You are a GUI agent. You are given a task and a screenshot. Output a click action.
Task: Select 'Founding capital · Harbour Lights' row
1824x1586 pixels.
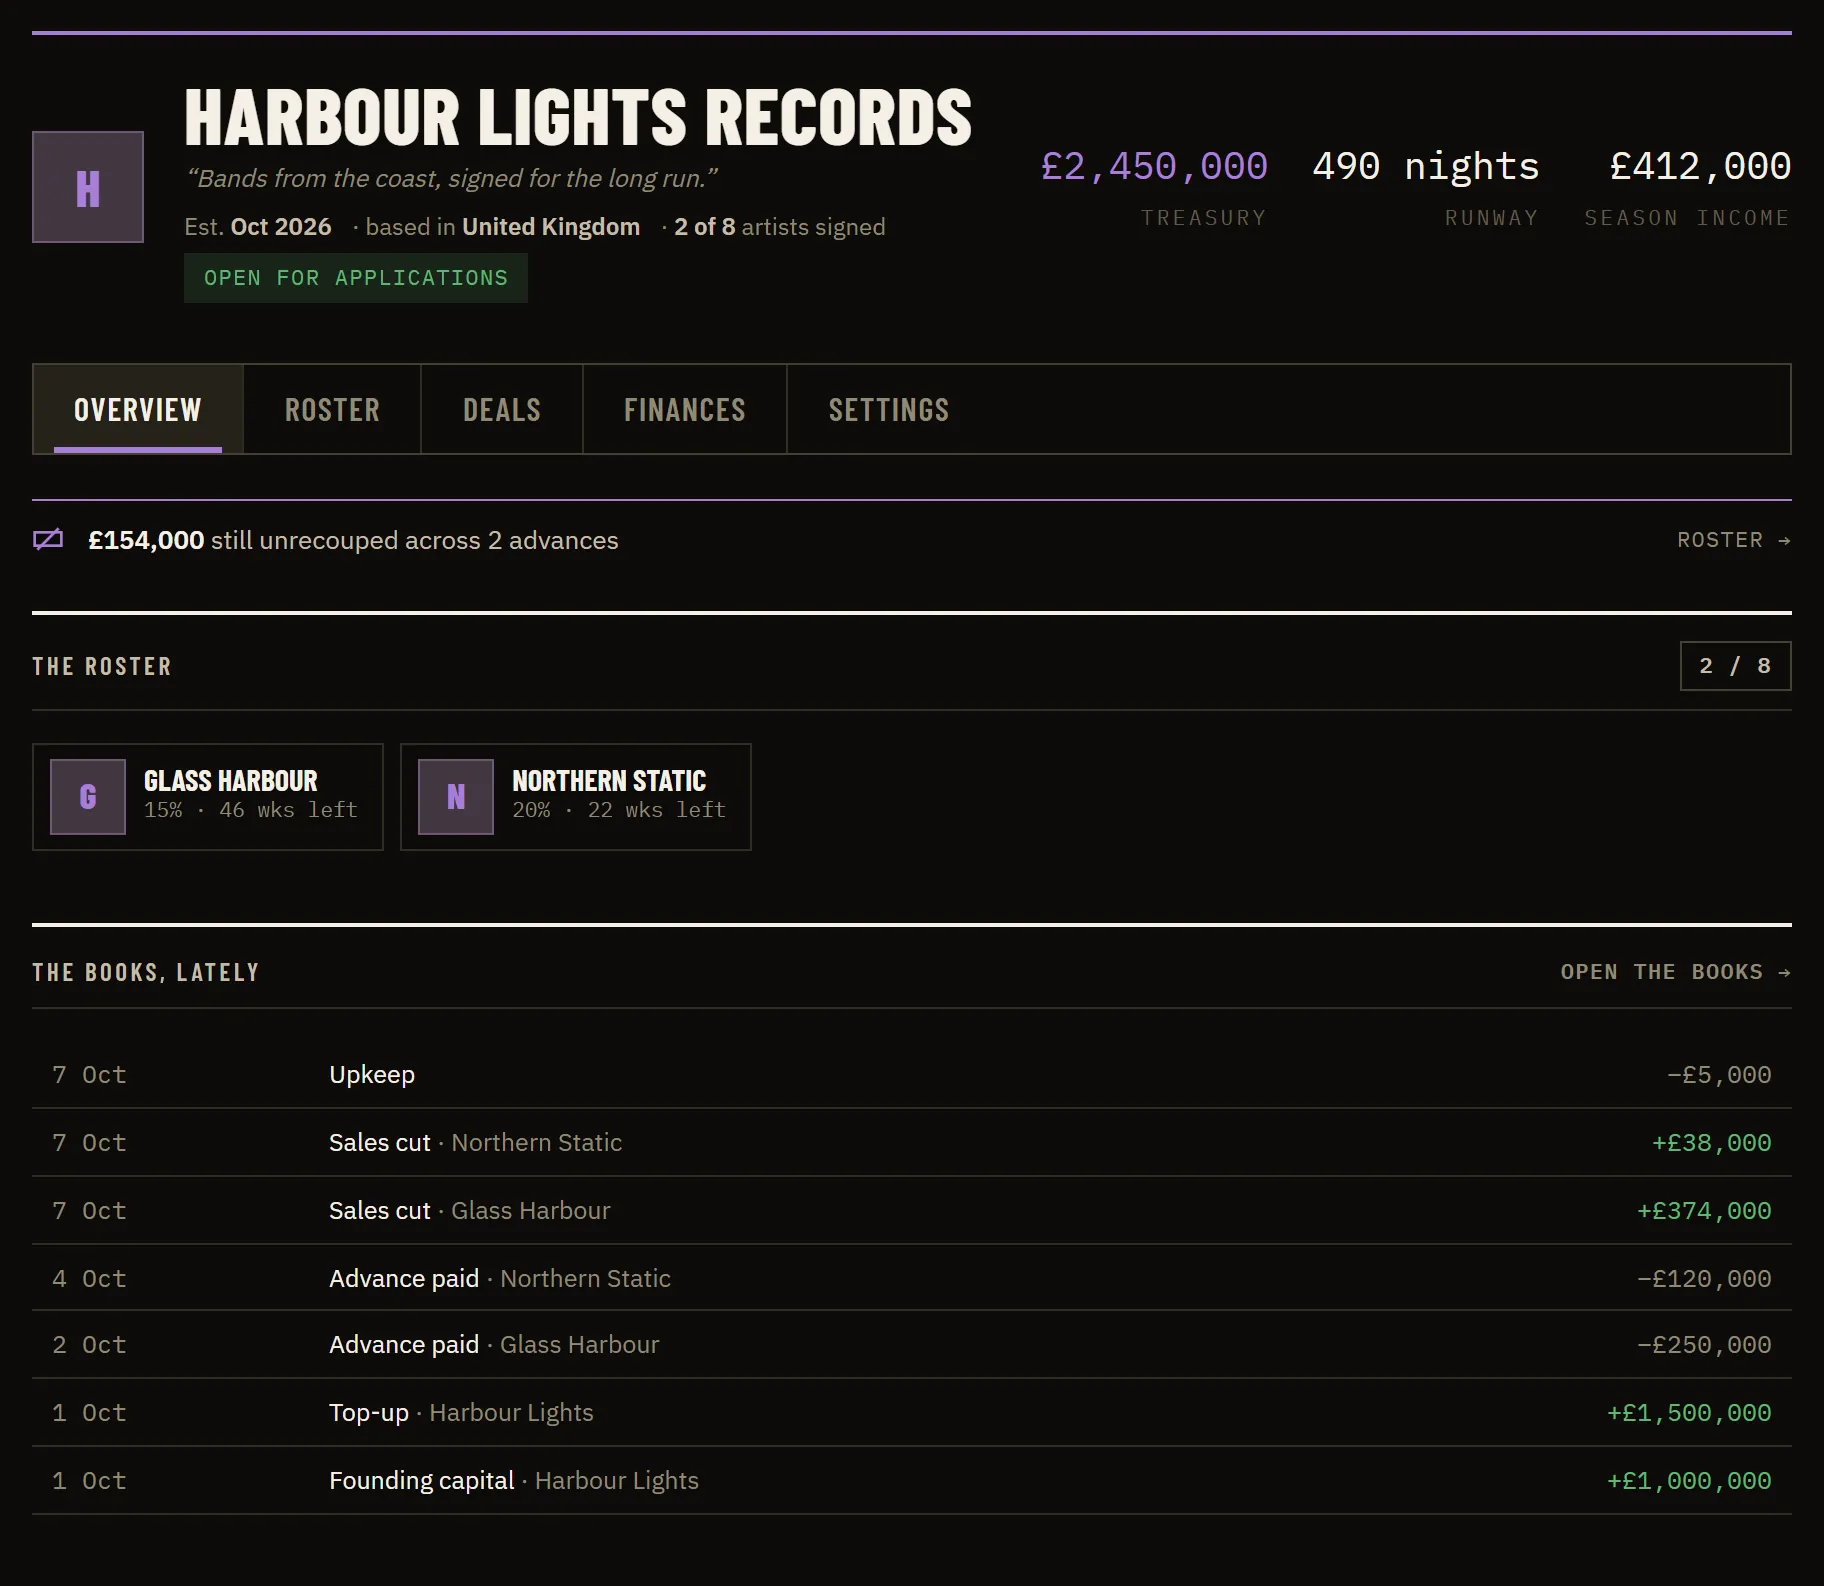coord(912,1481)
